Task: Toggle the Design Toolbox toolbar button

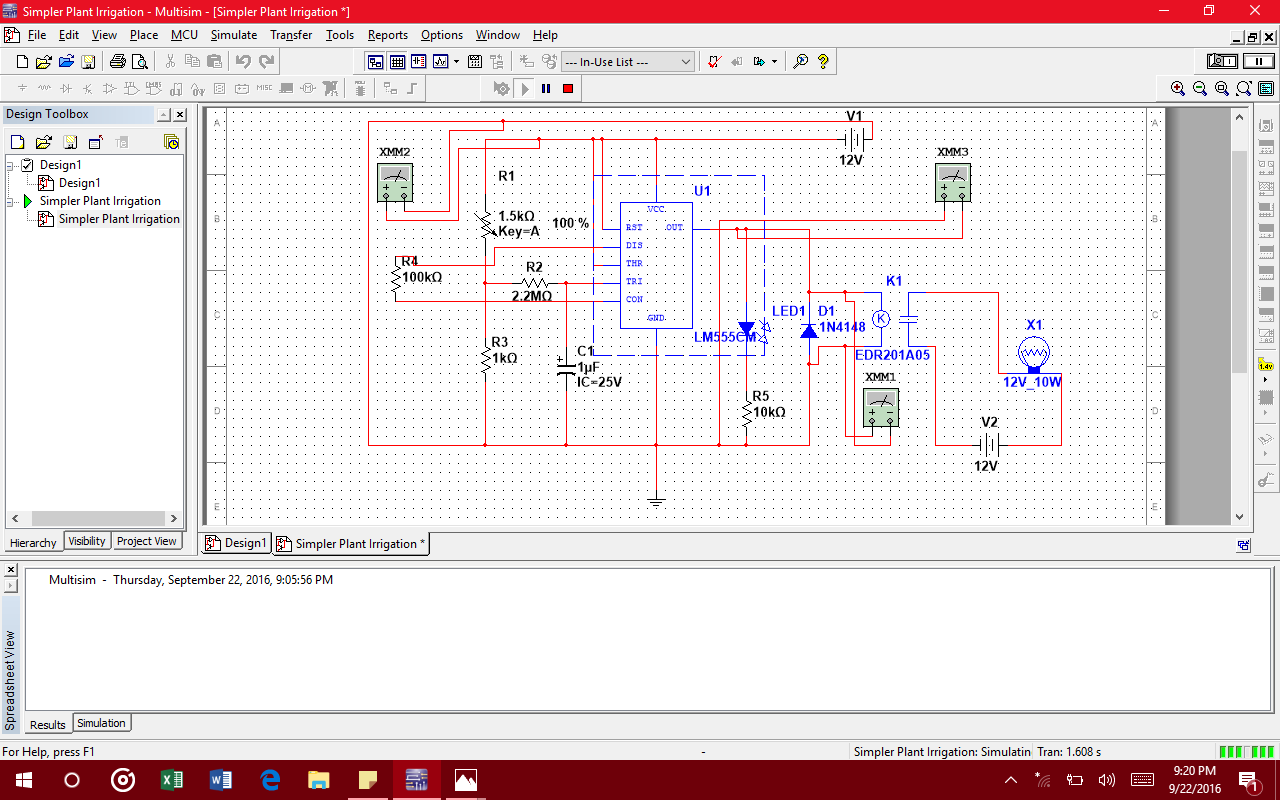Action: (x=375, y=62)
